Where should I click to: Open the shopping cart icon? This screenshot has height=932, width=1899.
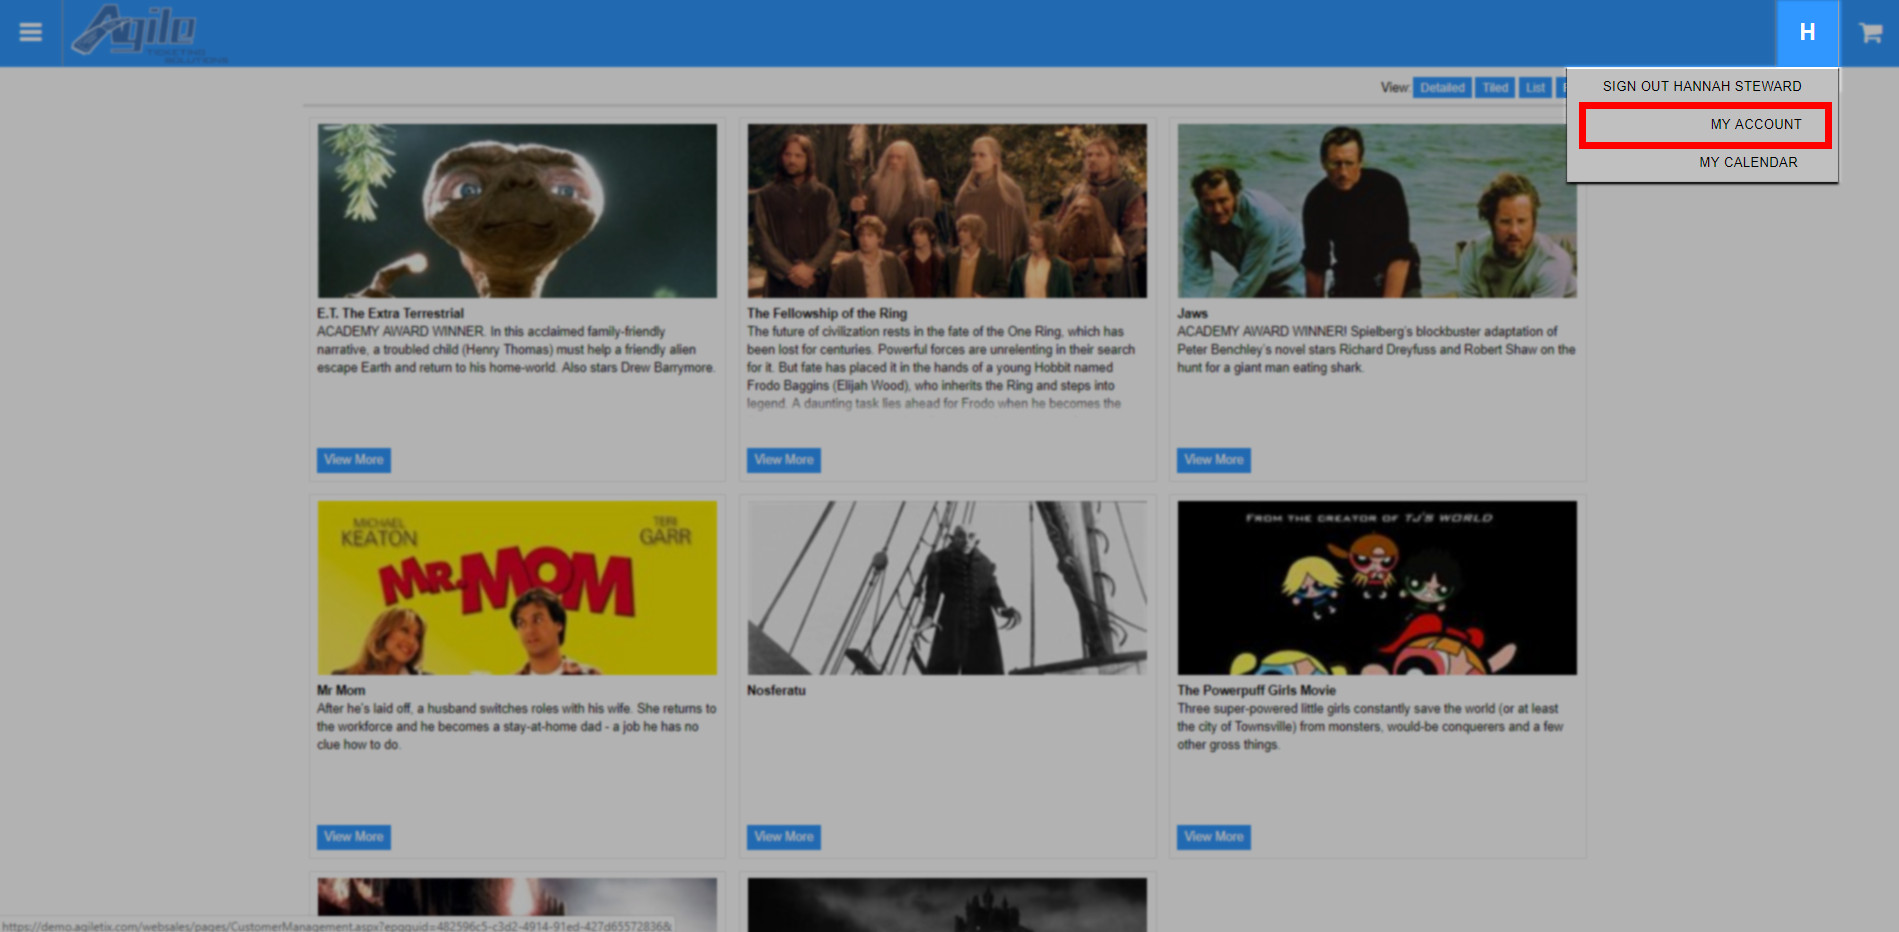[x=1870, y=33]
